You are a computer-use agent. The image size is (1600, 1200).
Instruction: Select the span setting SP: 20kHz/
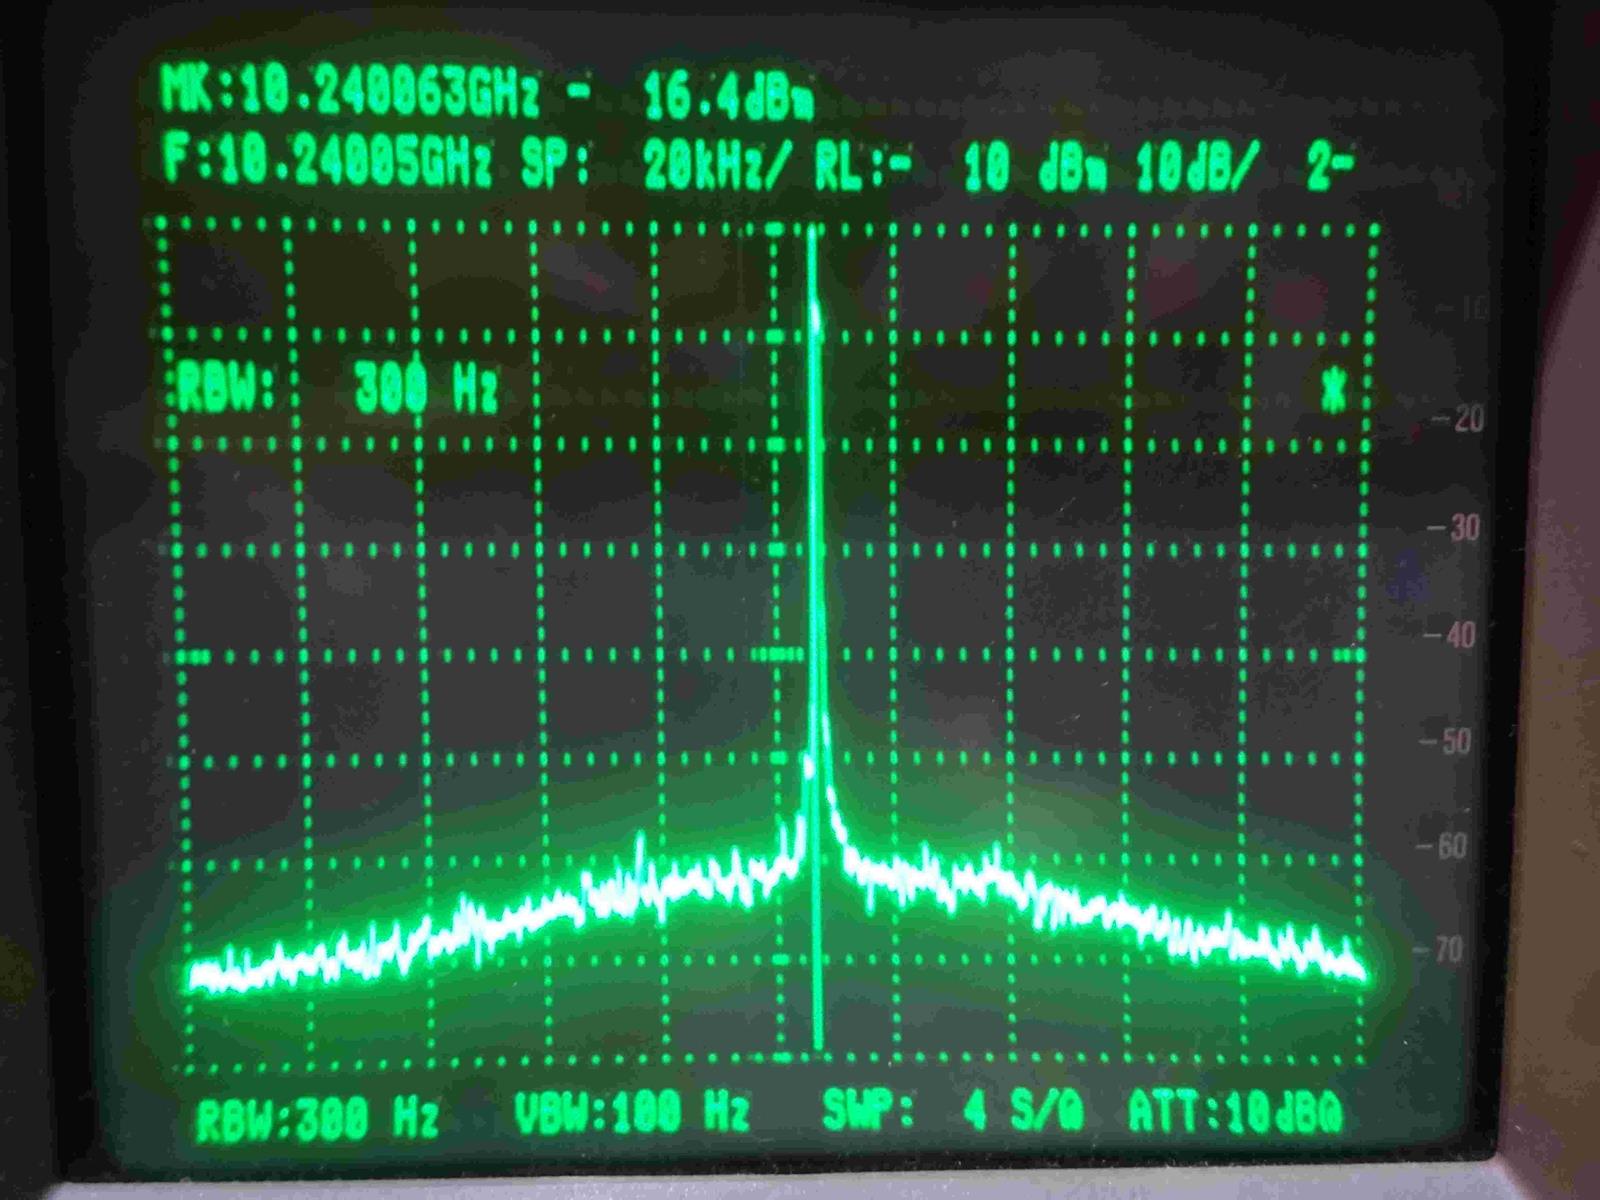tap(657, 167)
